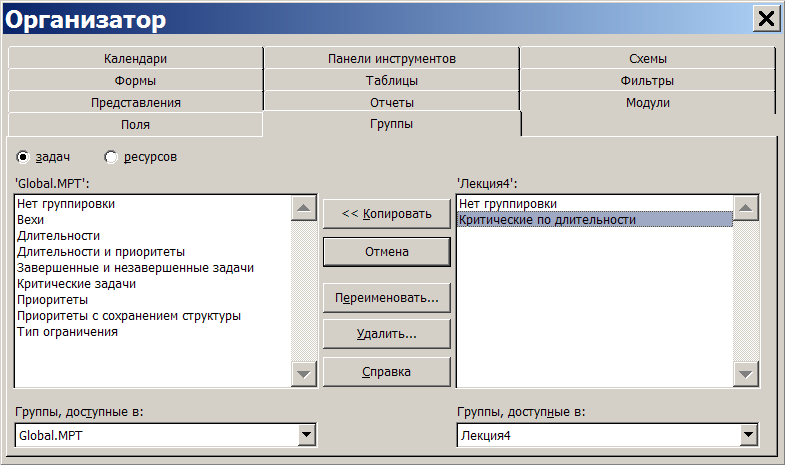Select Критические по длительности entry
The height and width of the screenshot is (465, 785).
595,220
